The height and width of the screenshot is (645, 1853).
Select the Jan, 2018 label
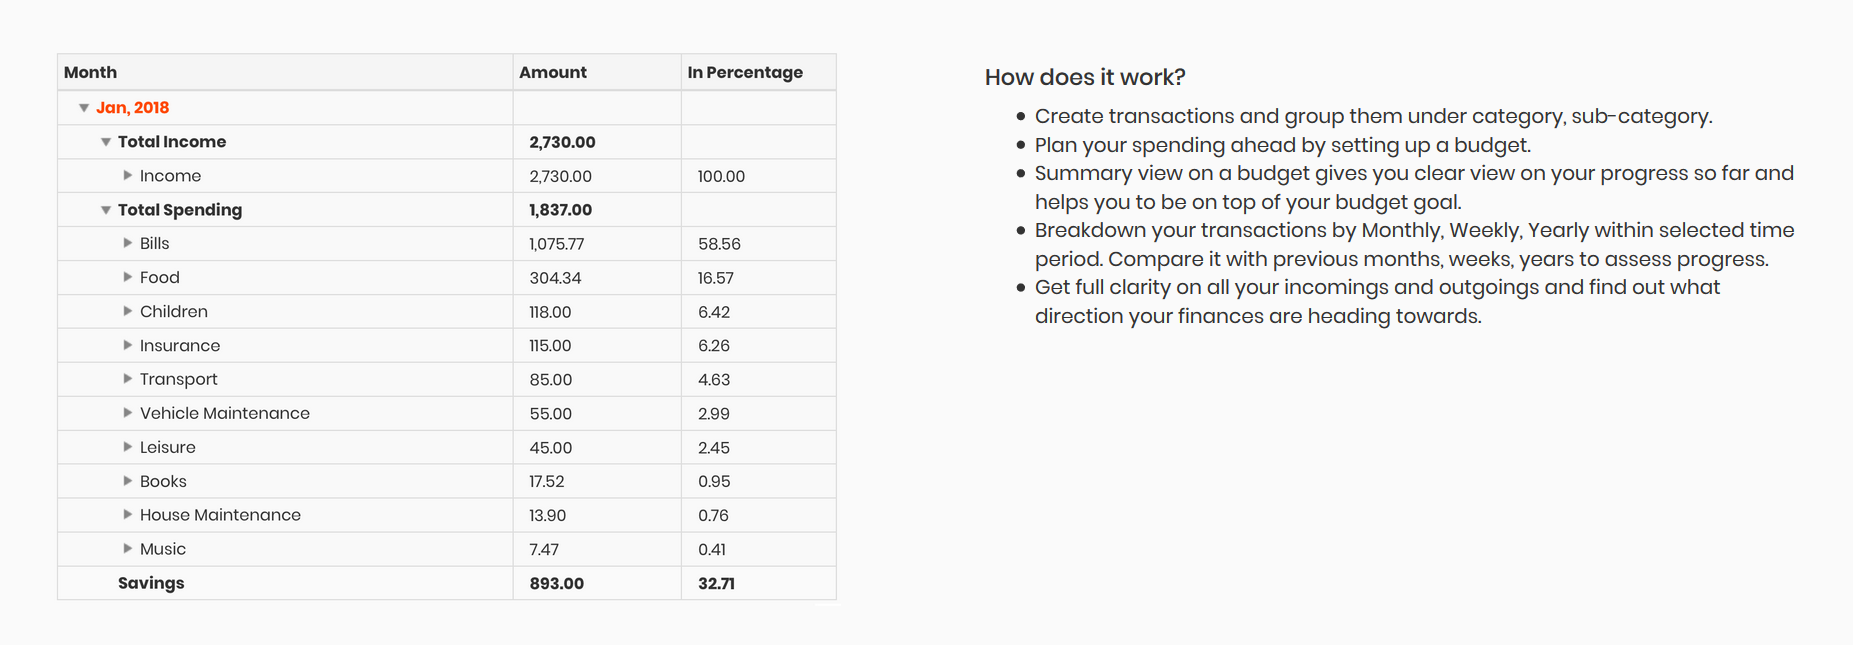pos(132,108)
